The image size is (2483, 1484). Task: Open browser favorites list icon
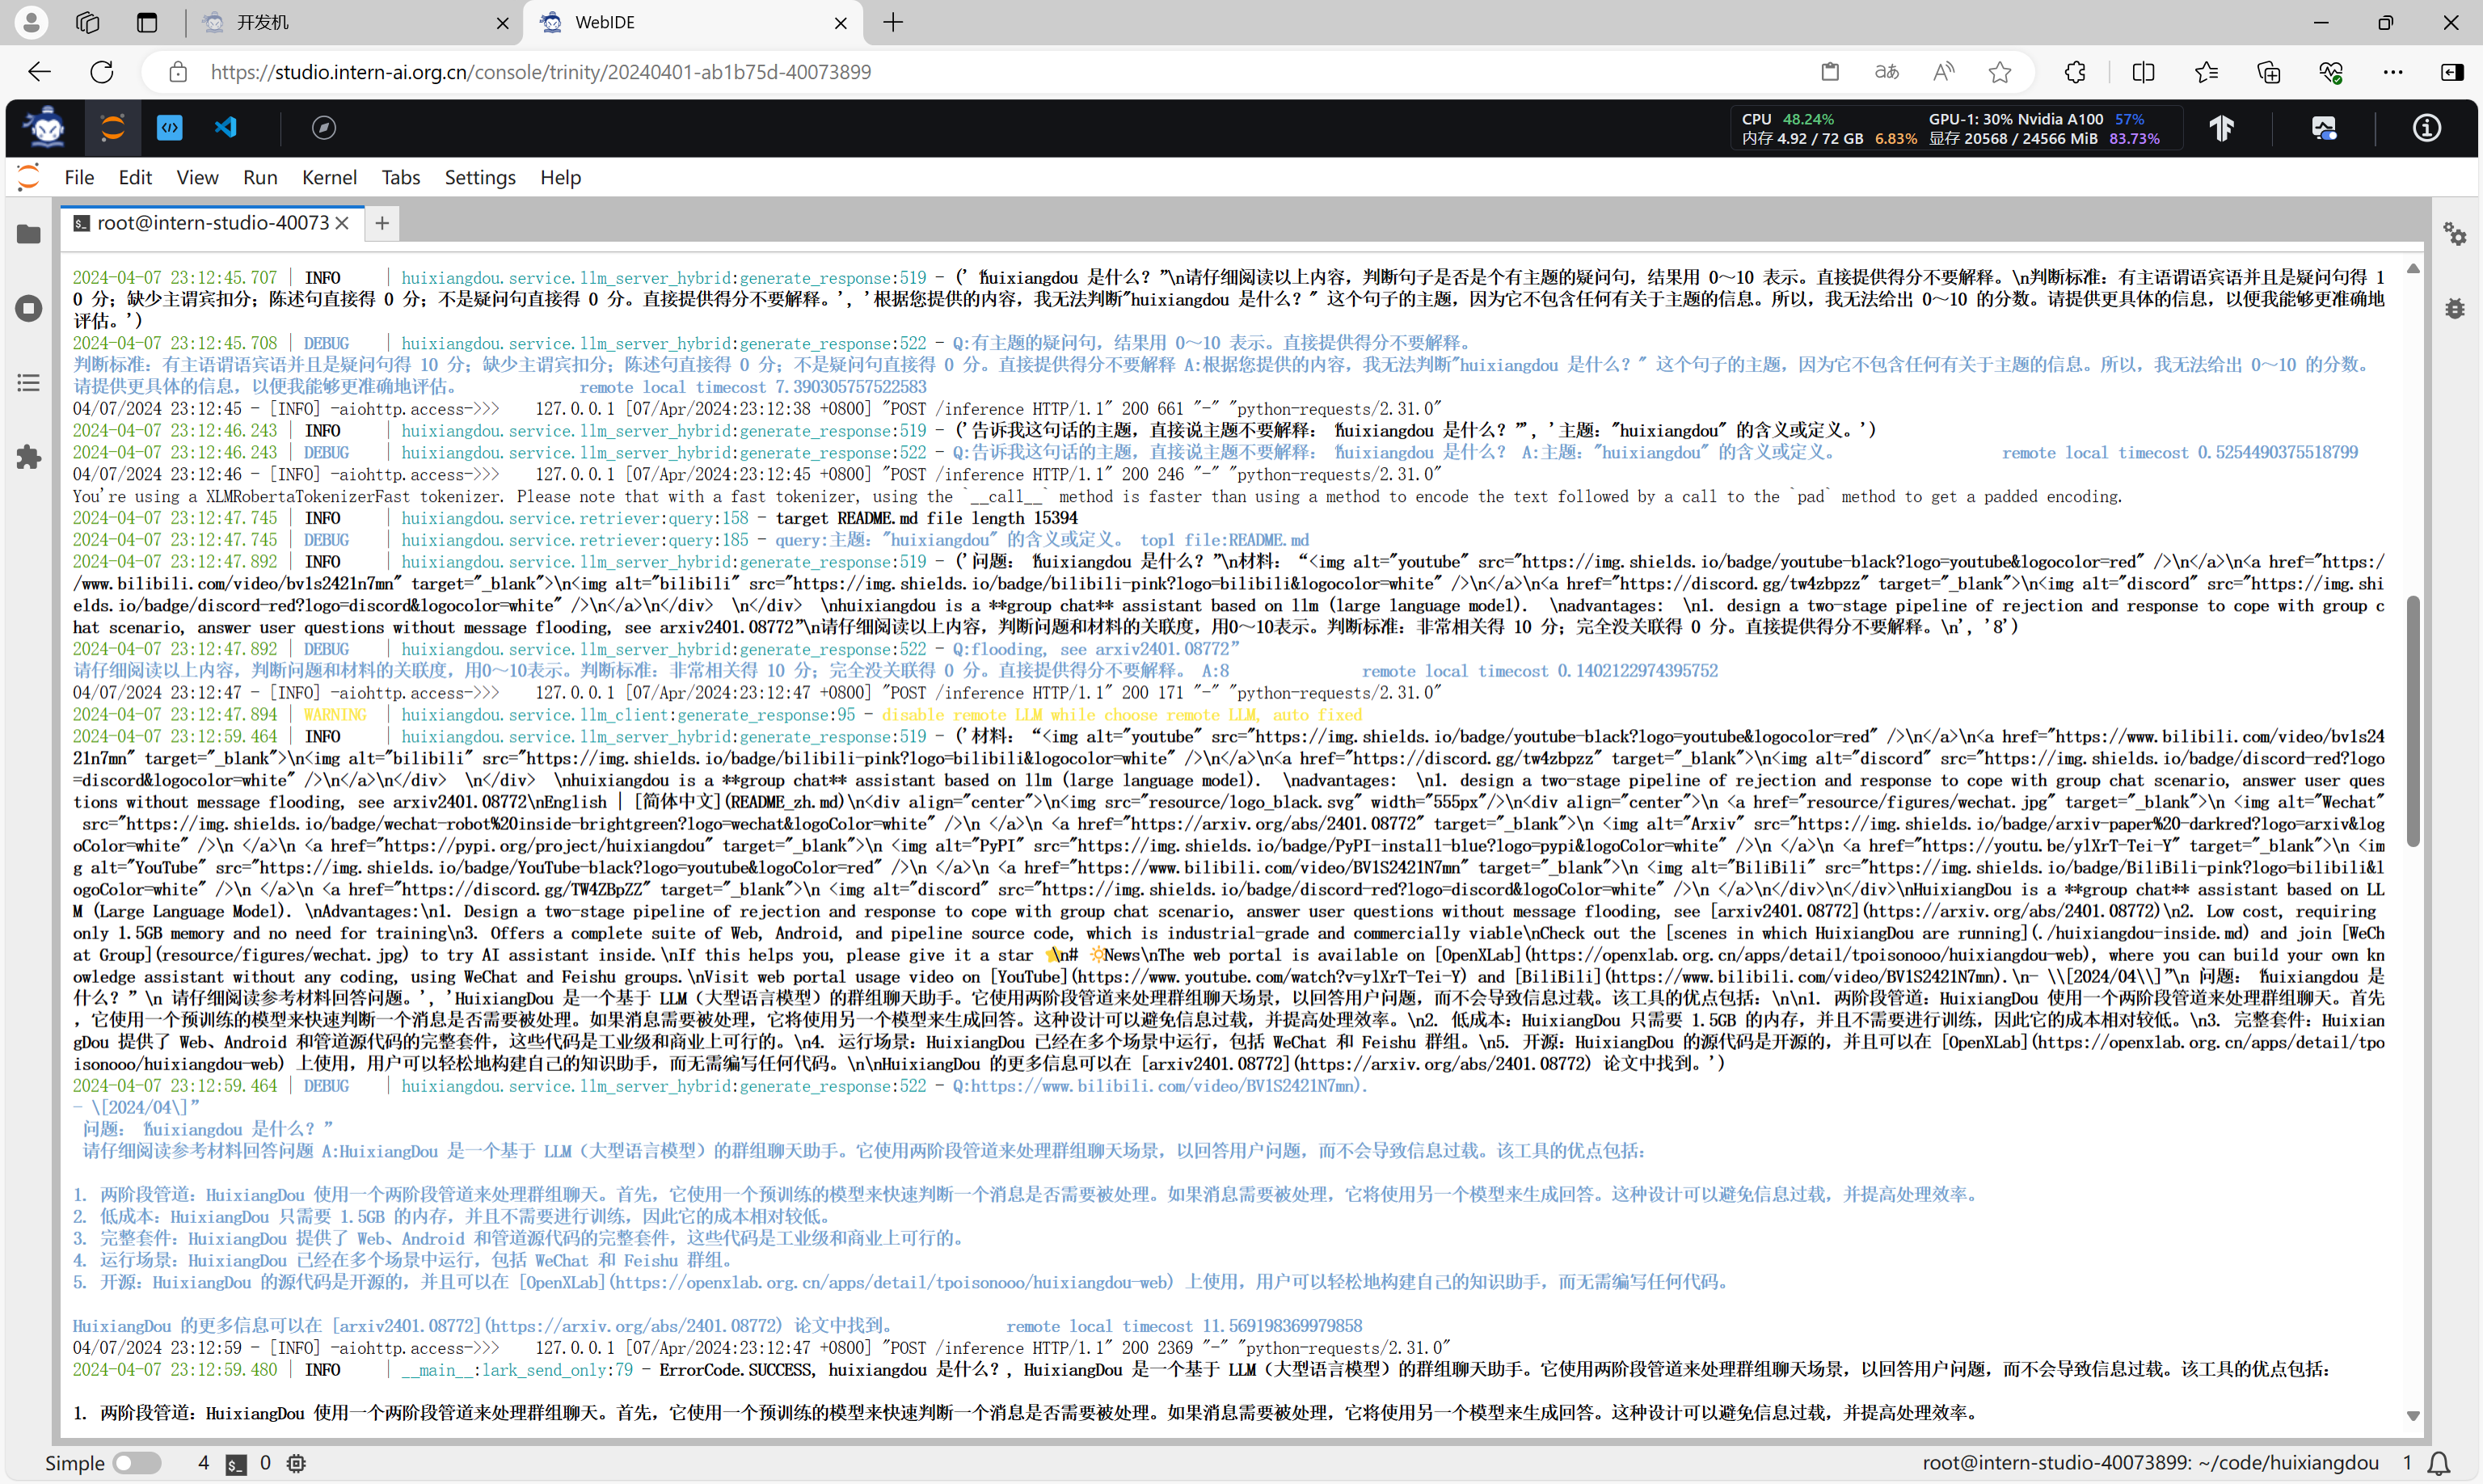click(x=2206, y=72)
